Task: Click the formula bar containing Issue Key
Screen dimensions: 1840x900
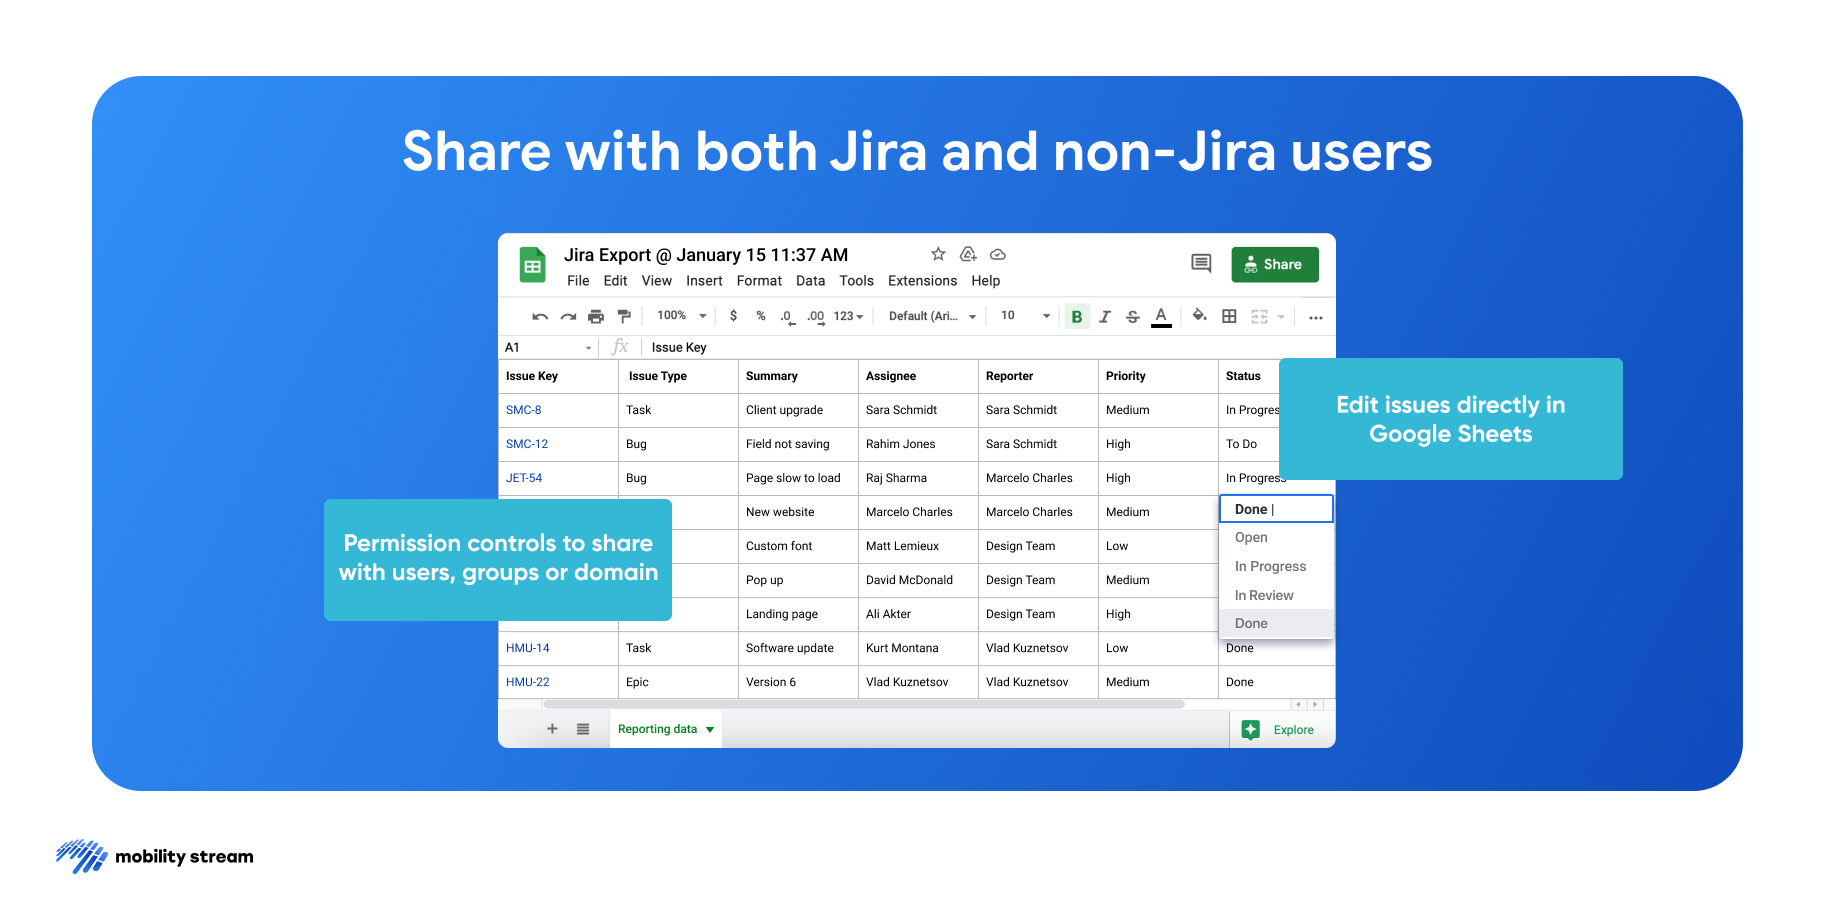Action: click(988, 347)
